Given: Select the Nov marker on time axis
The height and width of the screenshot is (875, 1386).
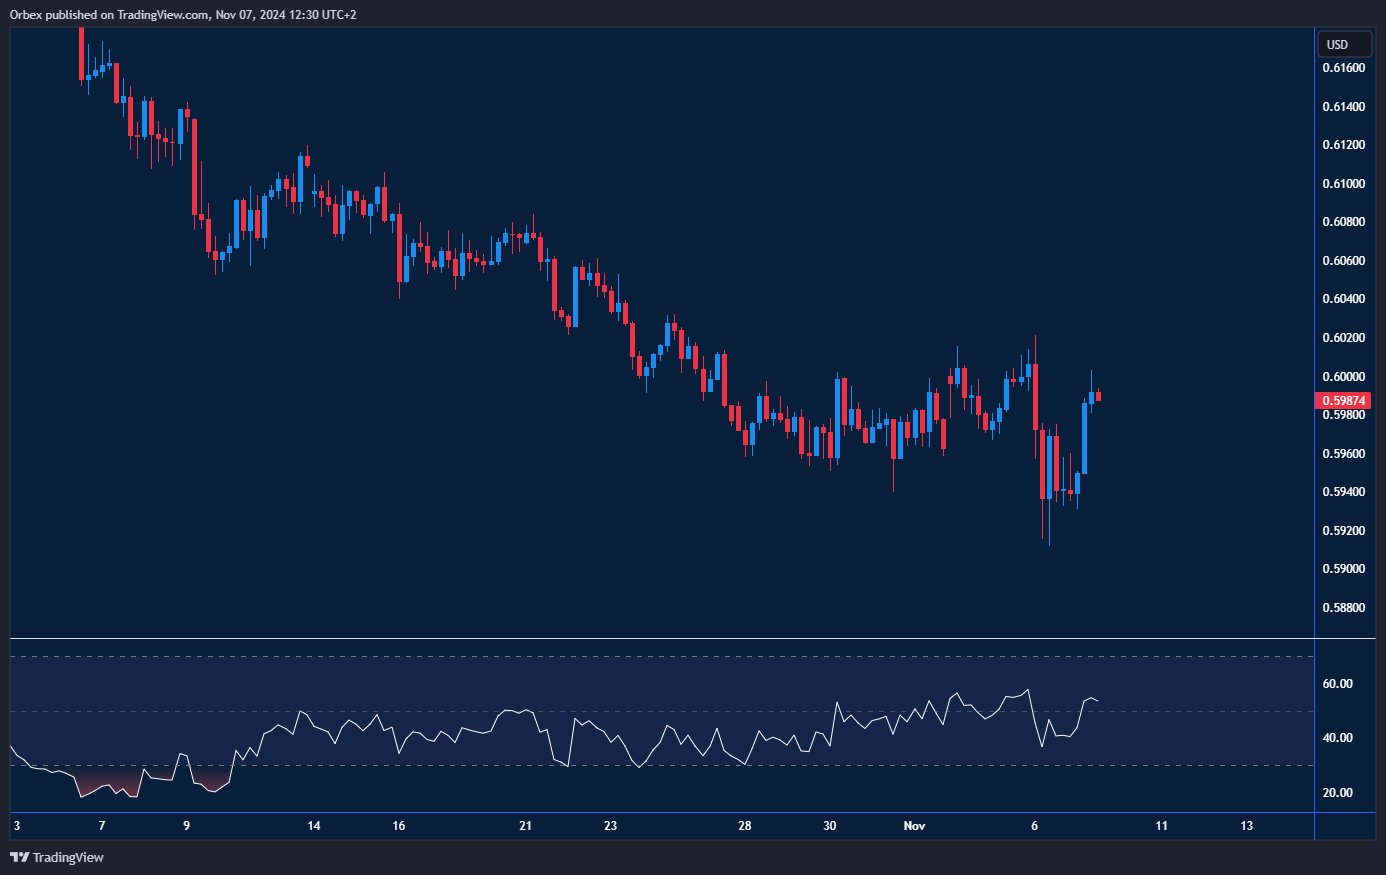Looking at the screenshot, I should (914, 826).
